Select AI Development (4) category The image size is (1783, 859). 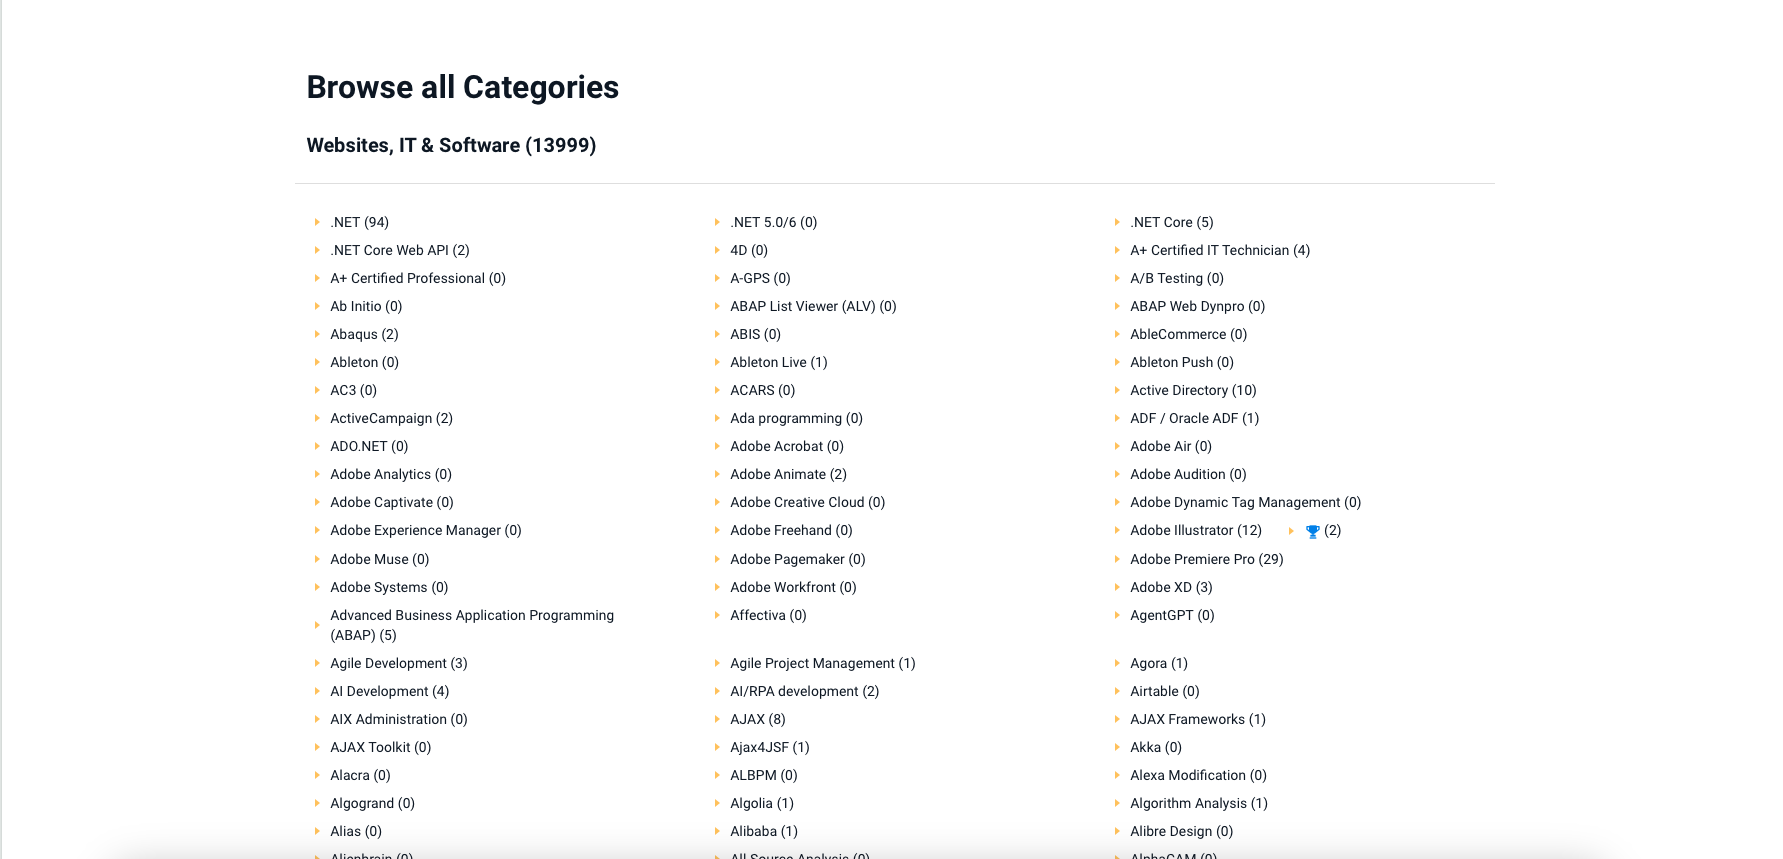tap(389, 691)
